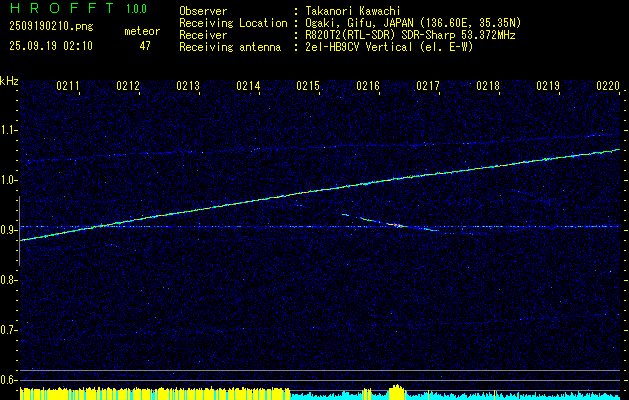Click the yellow peak in the cyan graph
The image size is (629, 400).
pos(397,392)
